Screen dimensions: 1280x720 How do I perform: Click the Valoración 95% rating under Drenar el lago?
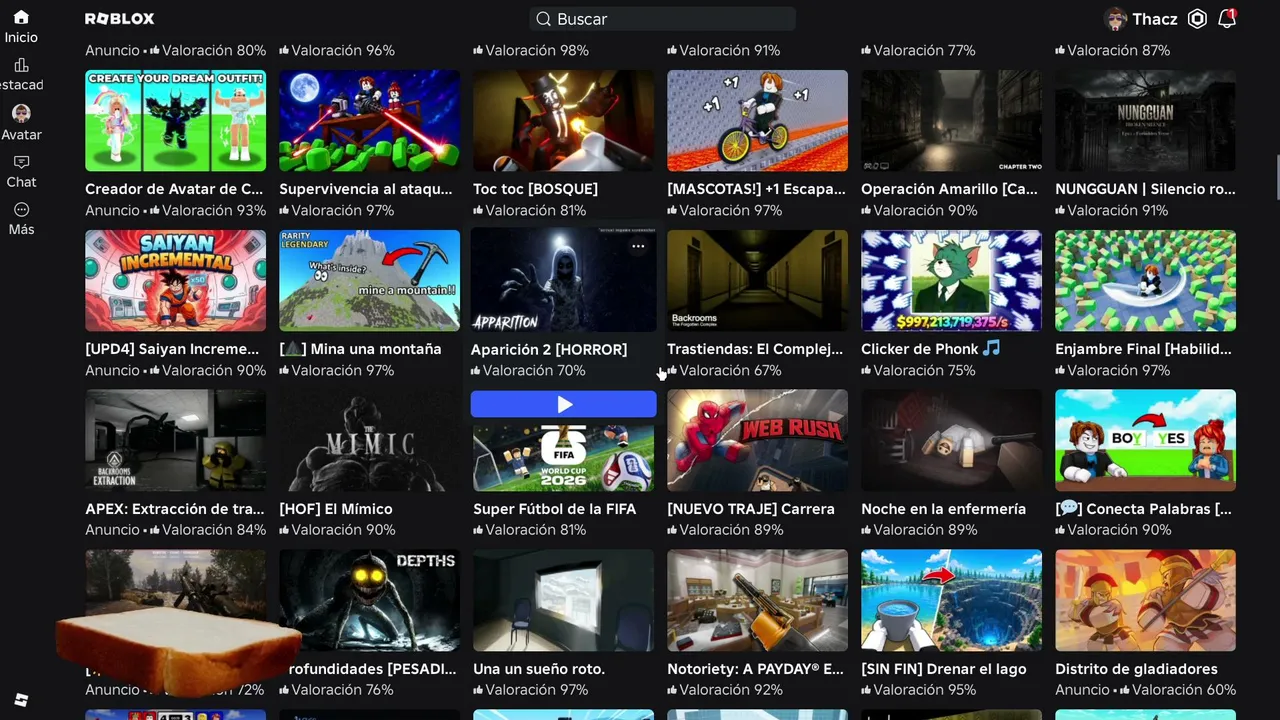(x=919, y=690)
